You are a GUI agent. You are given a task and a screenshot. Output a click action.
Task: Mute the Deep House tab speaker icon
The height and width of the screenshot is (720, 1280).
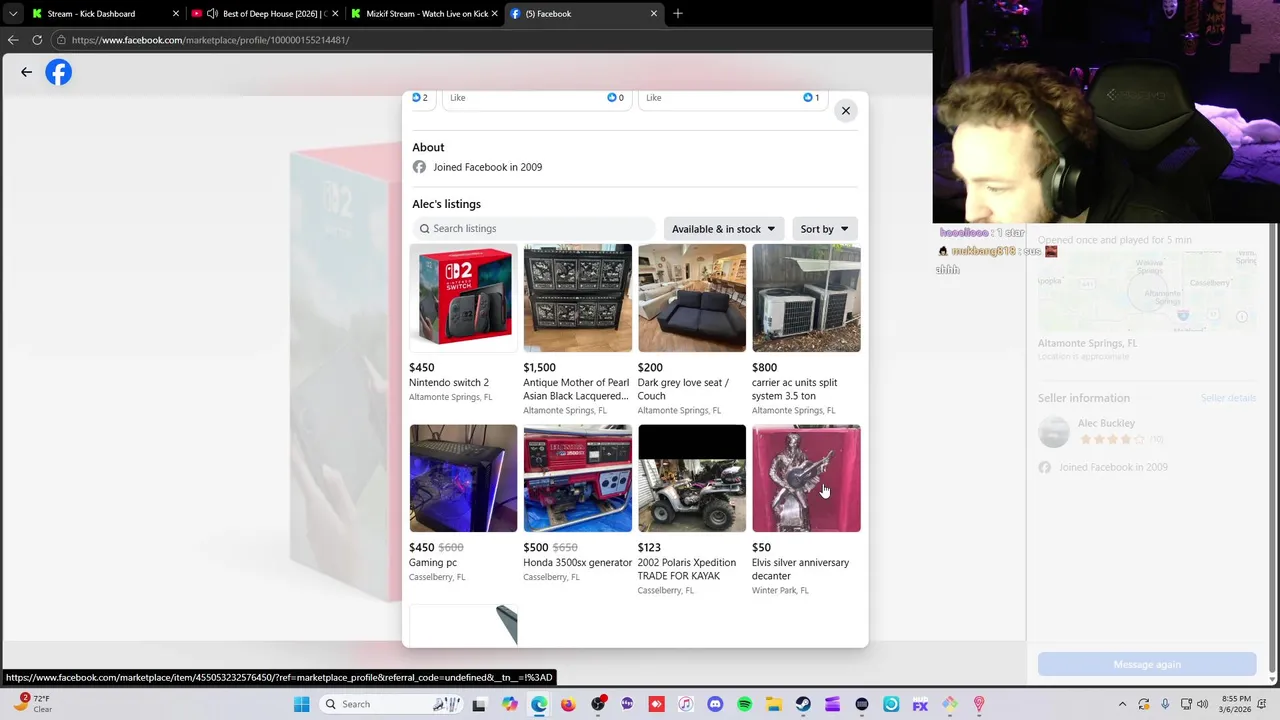[212, 14]
